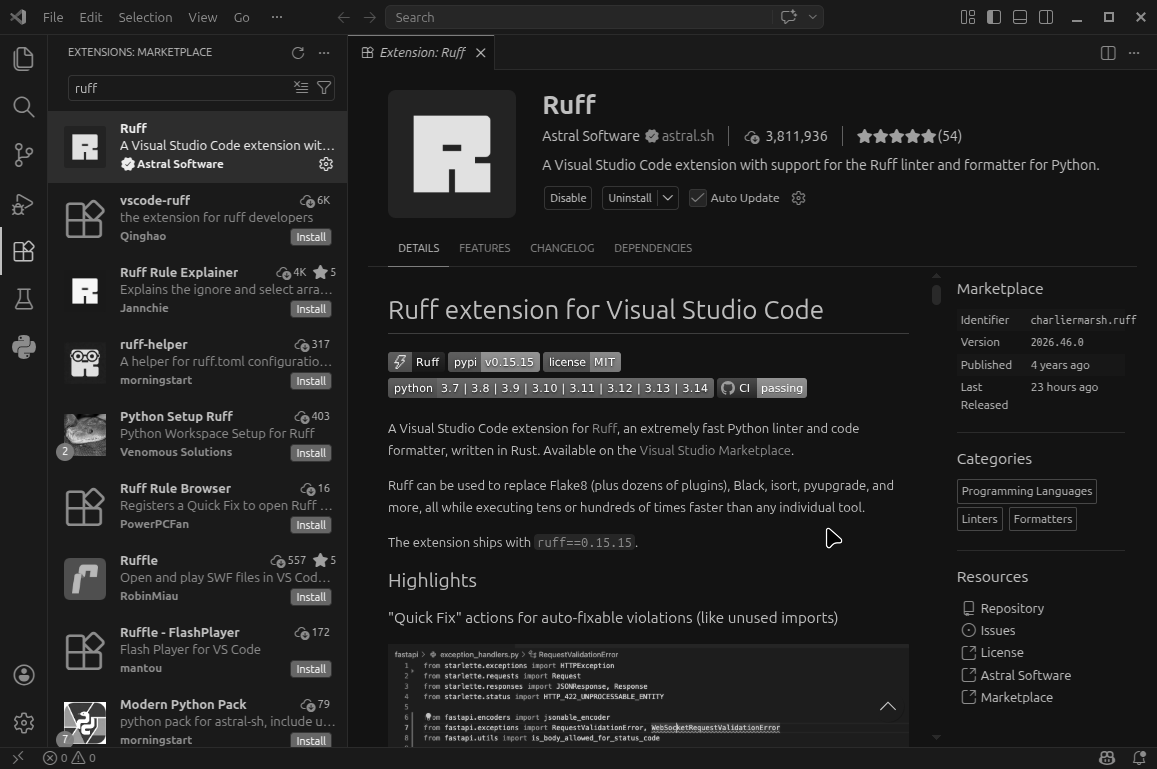1157x769 pixels.
Task: Toggle the bottom panel
Action: point(1020,17)
